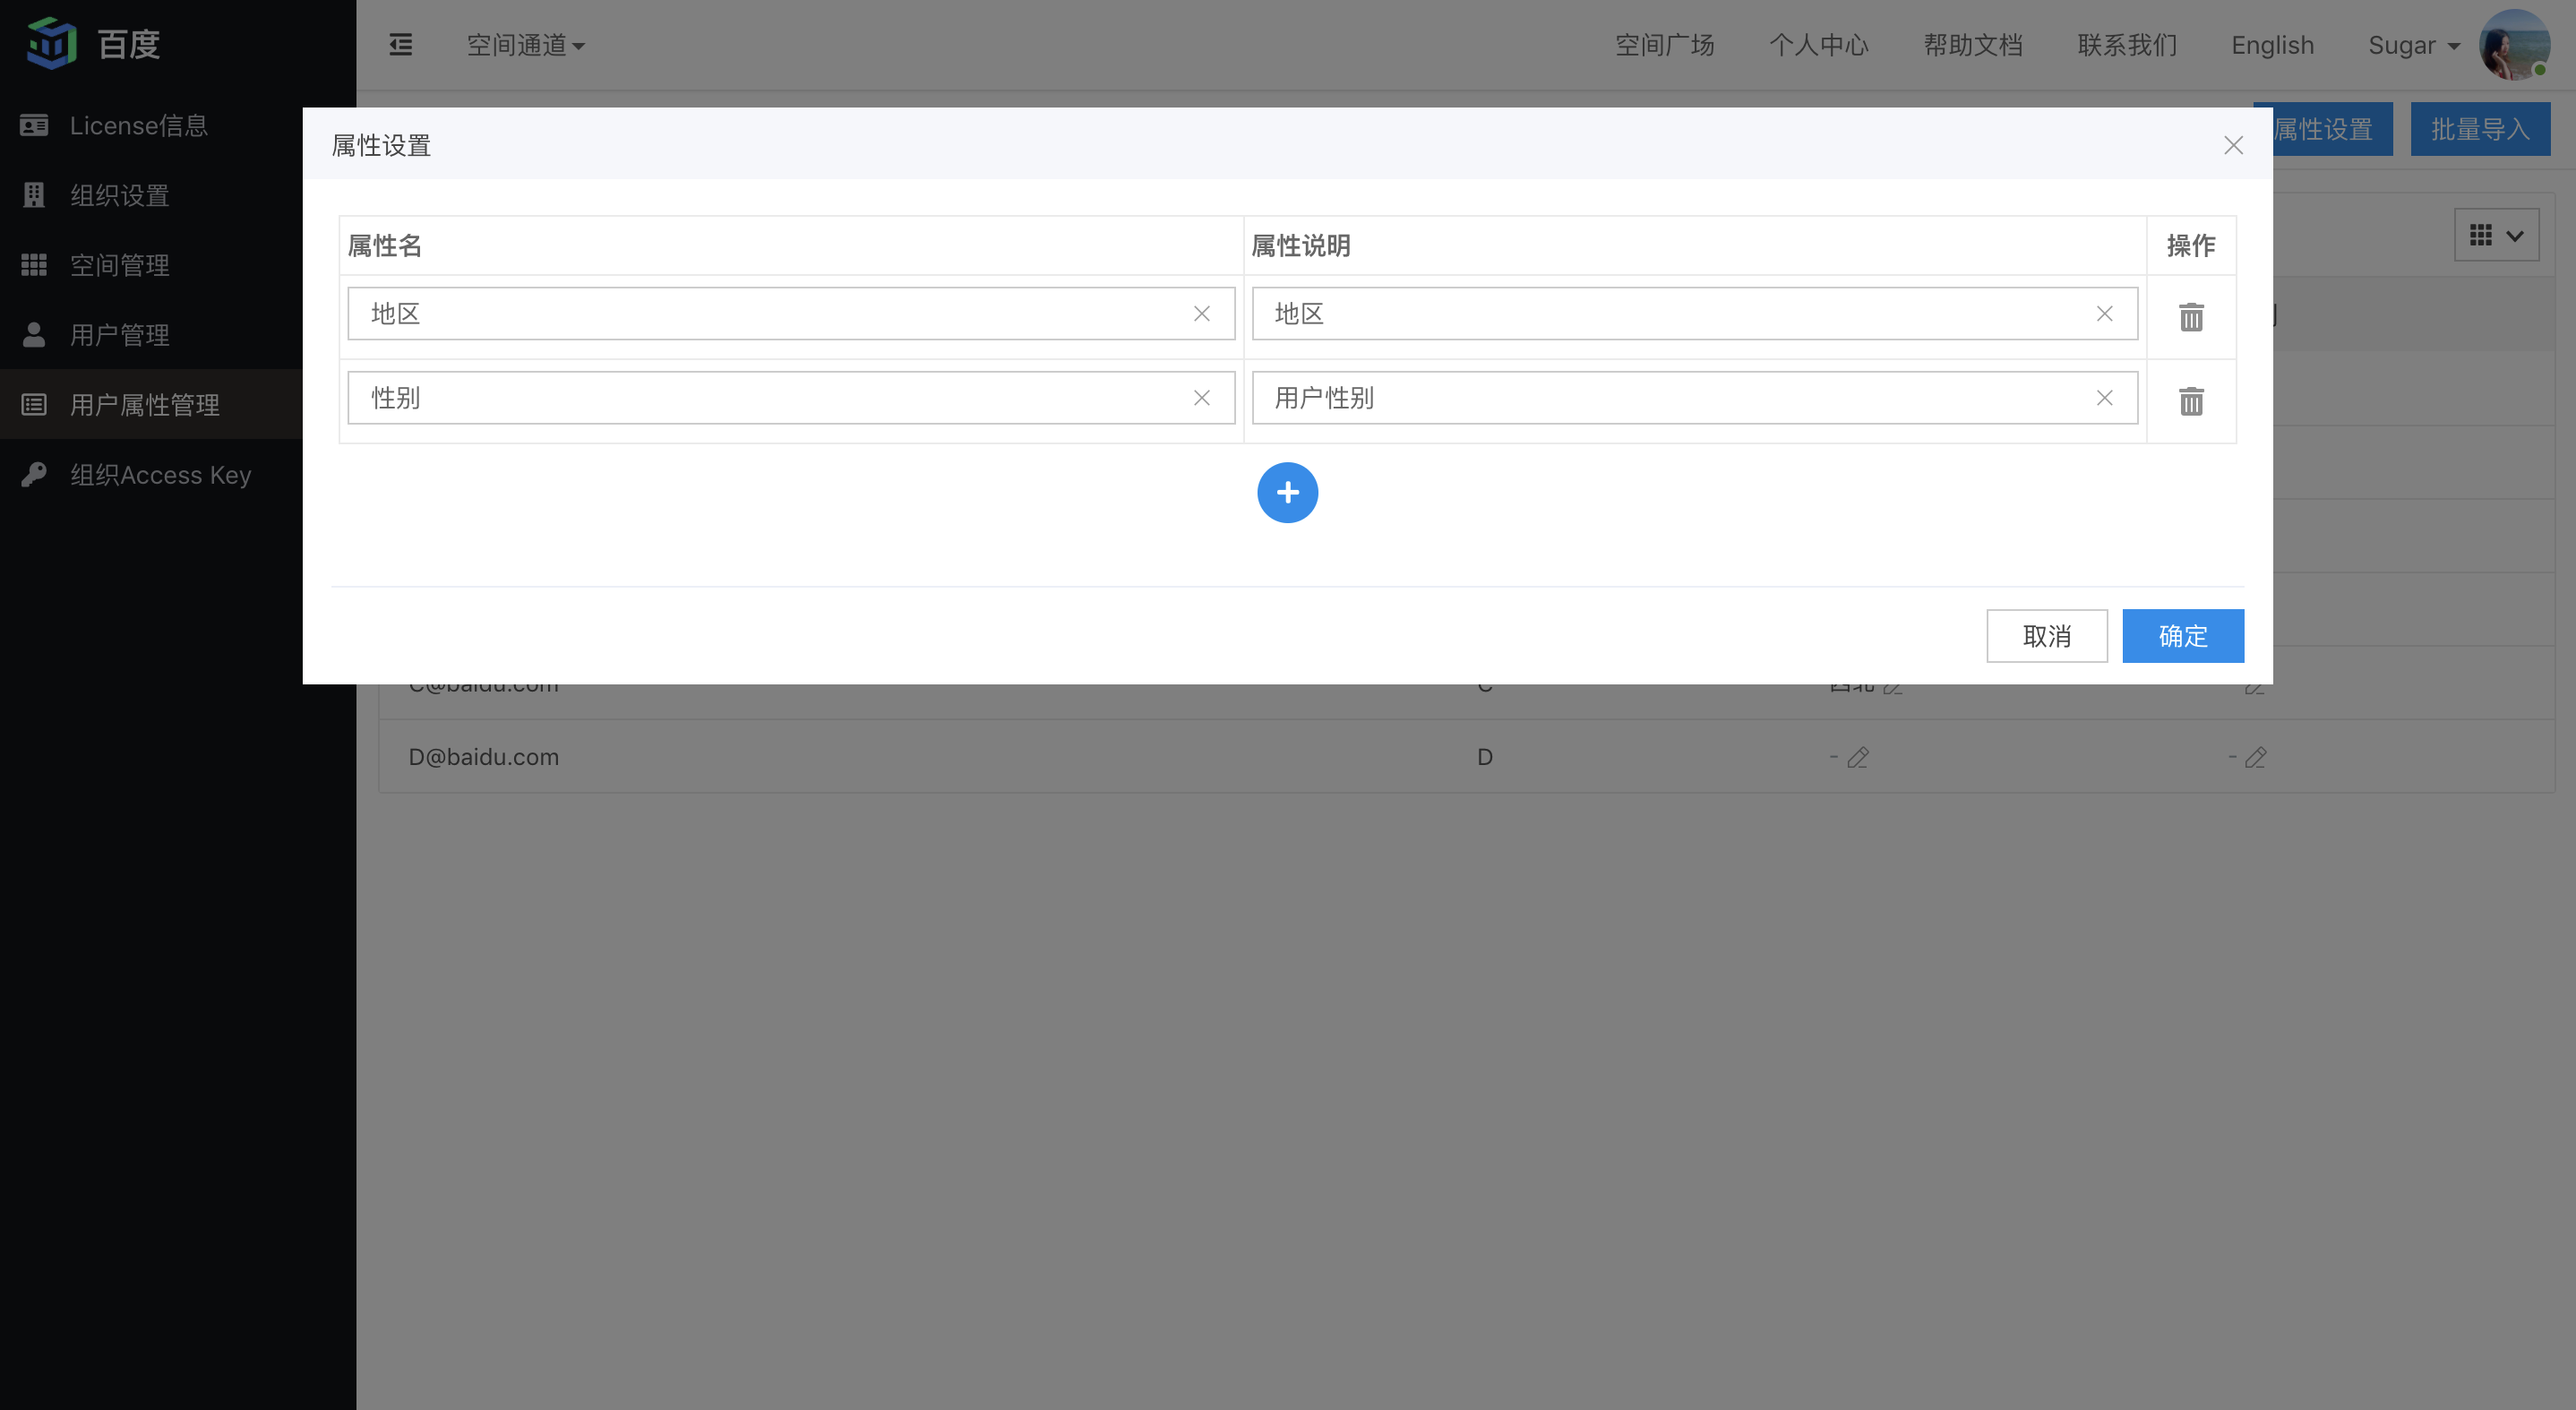Click the 批量导入 button
2576x1410 pixels.
pyautogui.click(x=2480, y=129)
